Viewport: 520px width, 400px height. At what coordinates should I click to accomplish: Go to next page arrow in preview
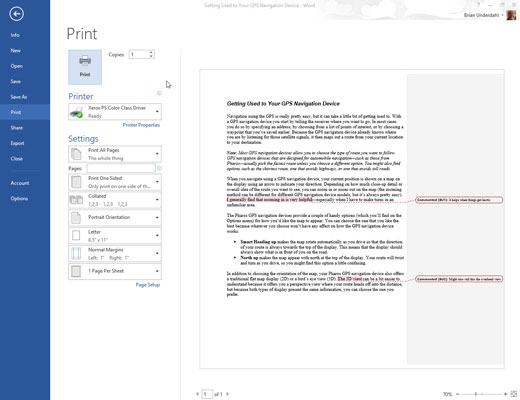click(x=228, y=394)
